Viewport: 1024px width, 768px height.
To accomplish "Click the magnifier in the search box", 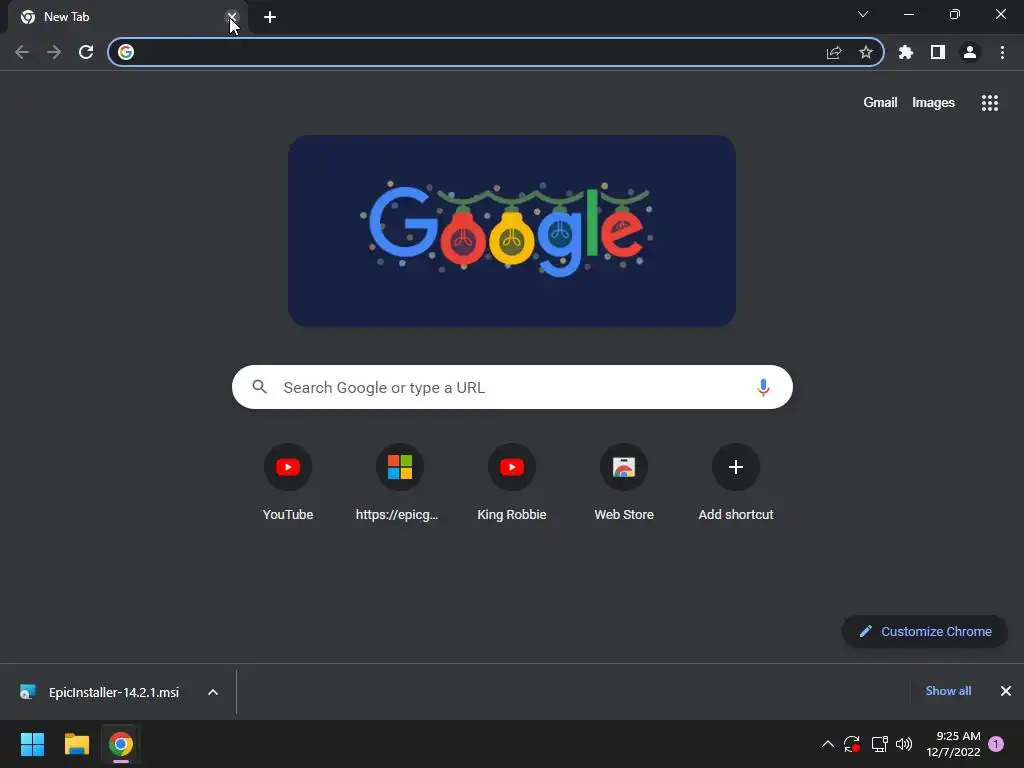I will click(259, 387).
